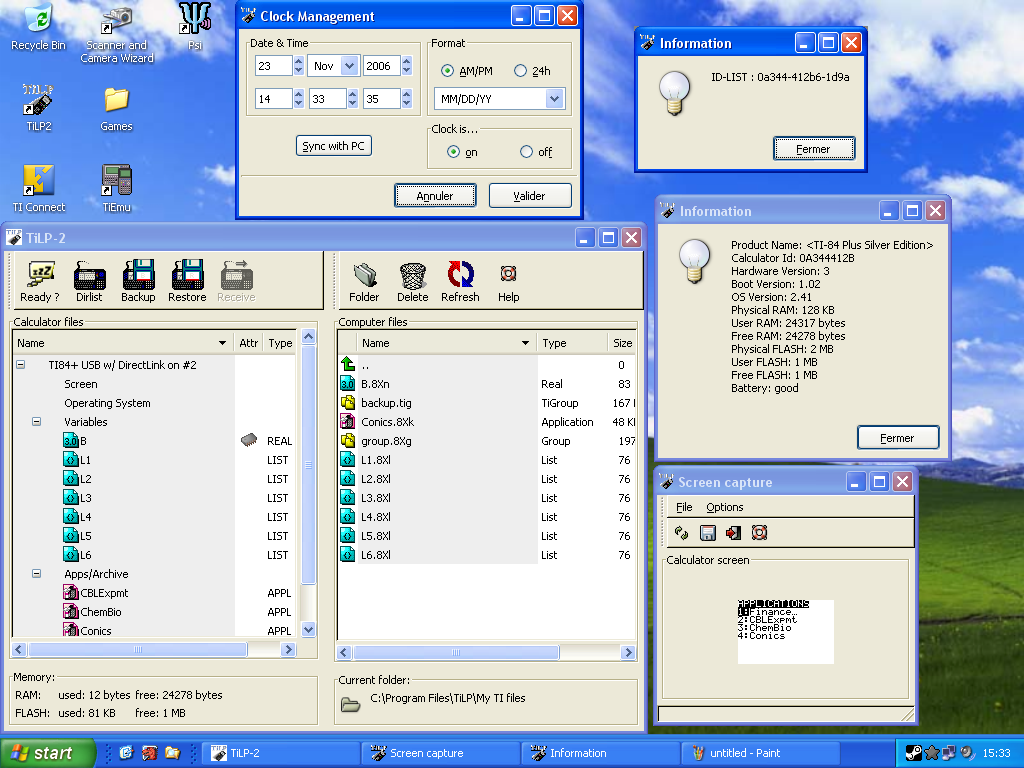Select 24h time format
Image resolution: width=1024 pixels, height=768 pixels.
(x=520, y=71)
